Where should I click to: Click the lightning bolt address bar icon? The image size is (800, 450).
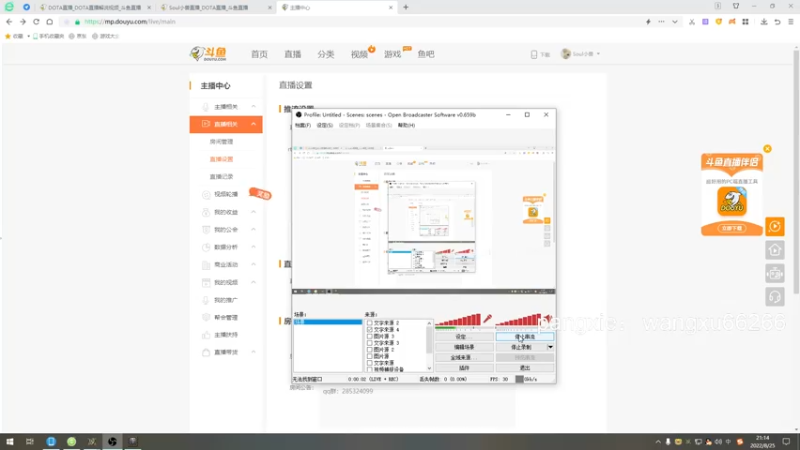tap(648, 22)
